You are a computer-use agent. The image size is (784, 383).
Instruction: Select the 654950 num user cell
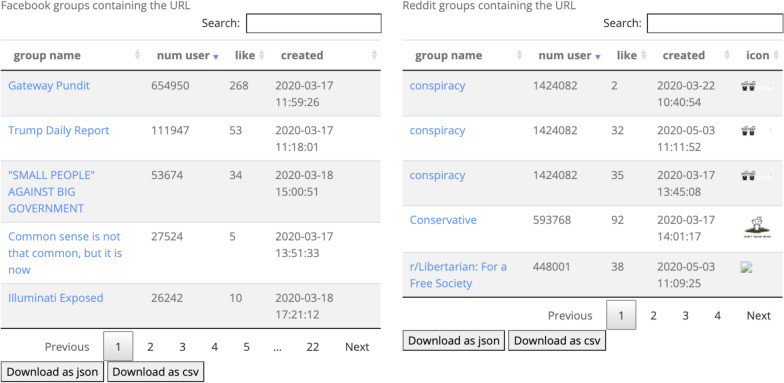(x=170, y=86)
